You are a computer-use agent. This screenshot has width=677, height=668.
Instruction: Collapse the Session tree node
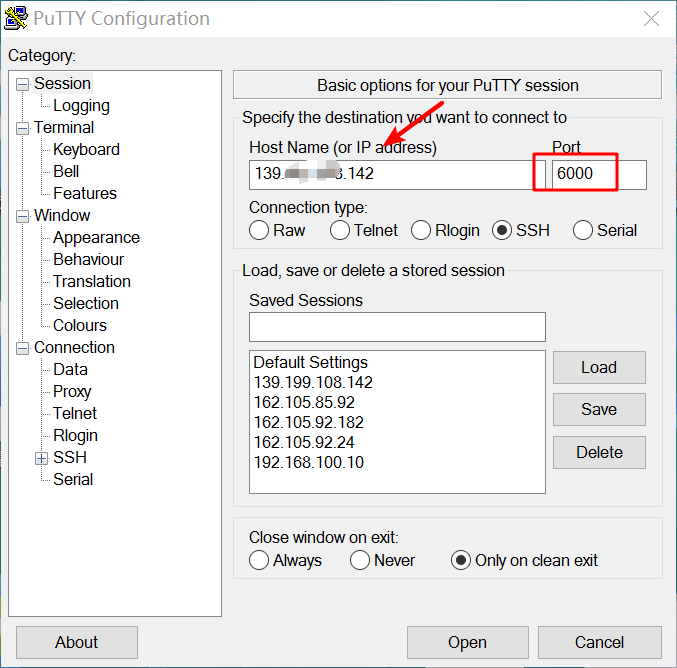(x=22, y=84)
